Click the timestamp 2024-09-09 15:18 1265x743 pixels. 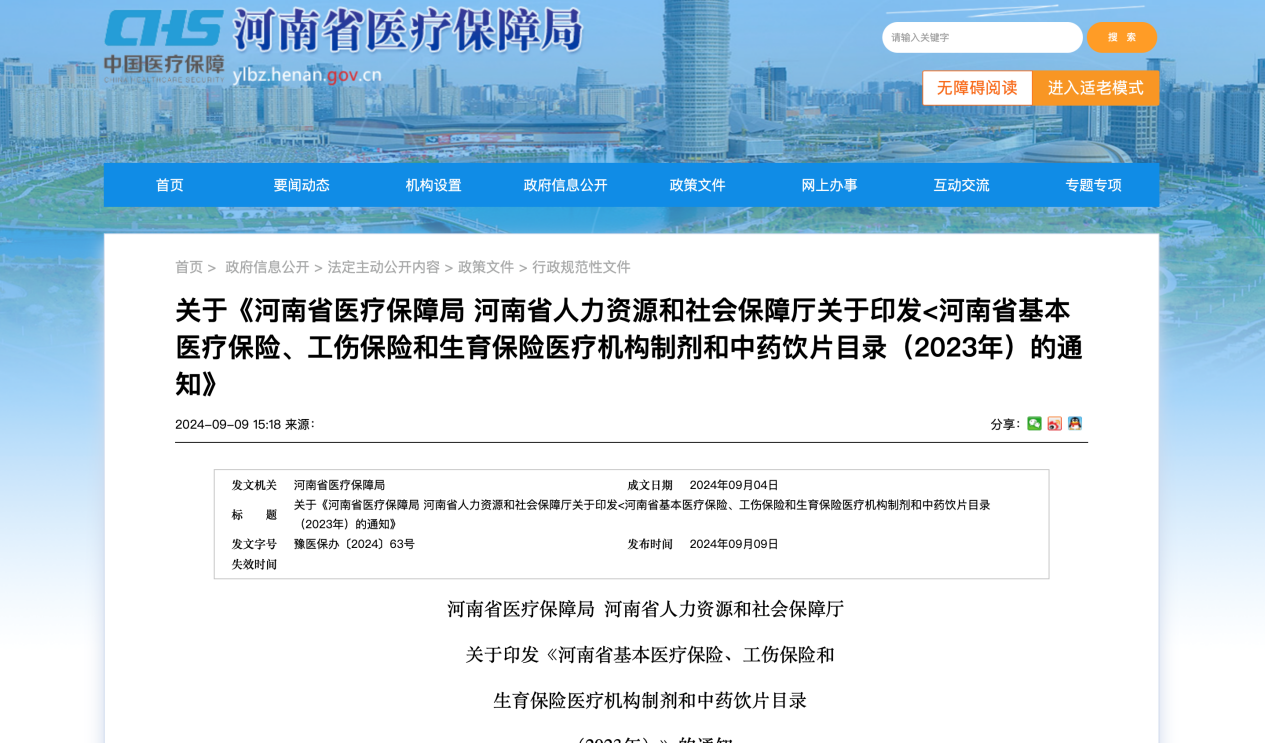point(228,424)
